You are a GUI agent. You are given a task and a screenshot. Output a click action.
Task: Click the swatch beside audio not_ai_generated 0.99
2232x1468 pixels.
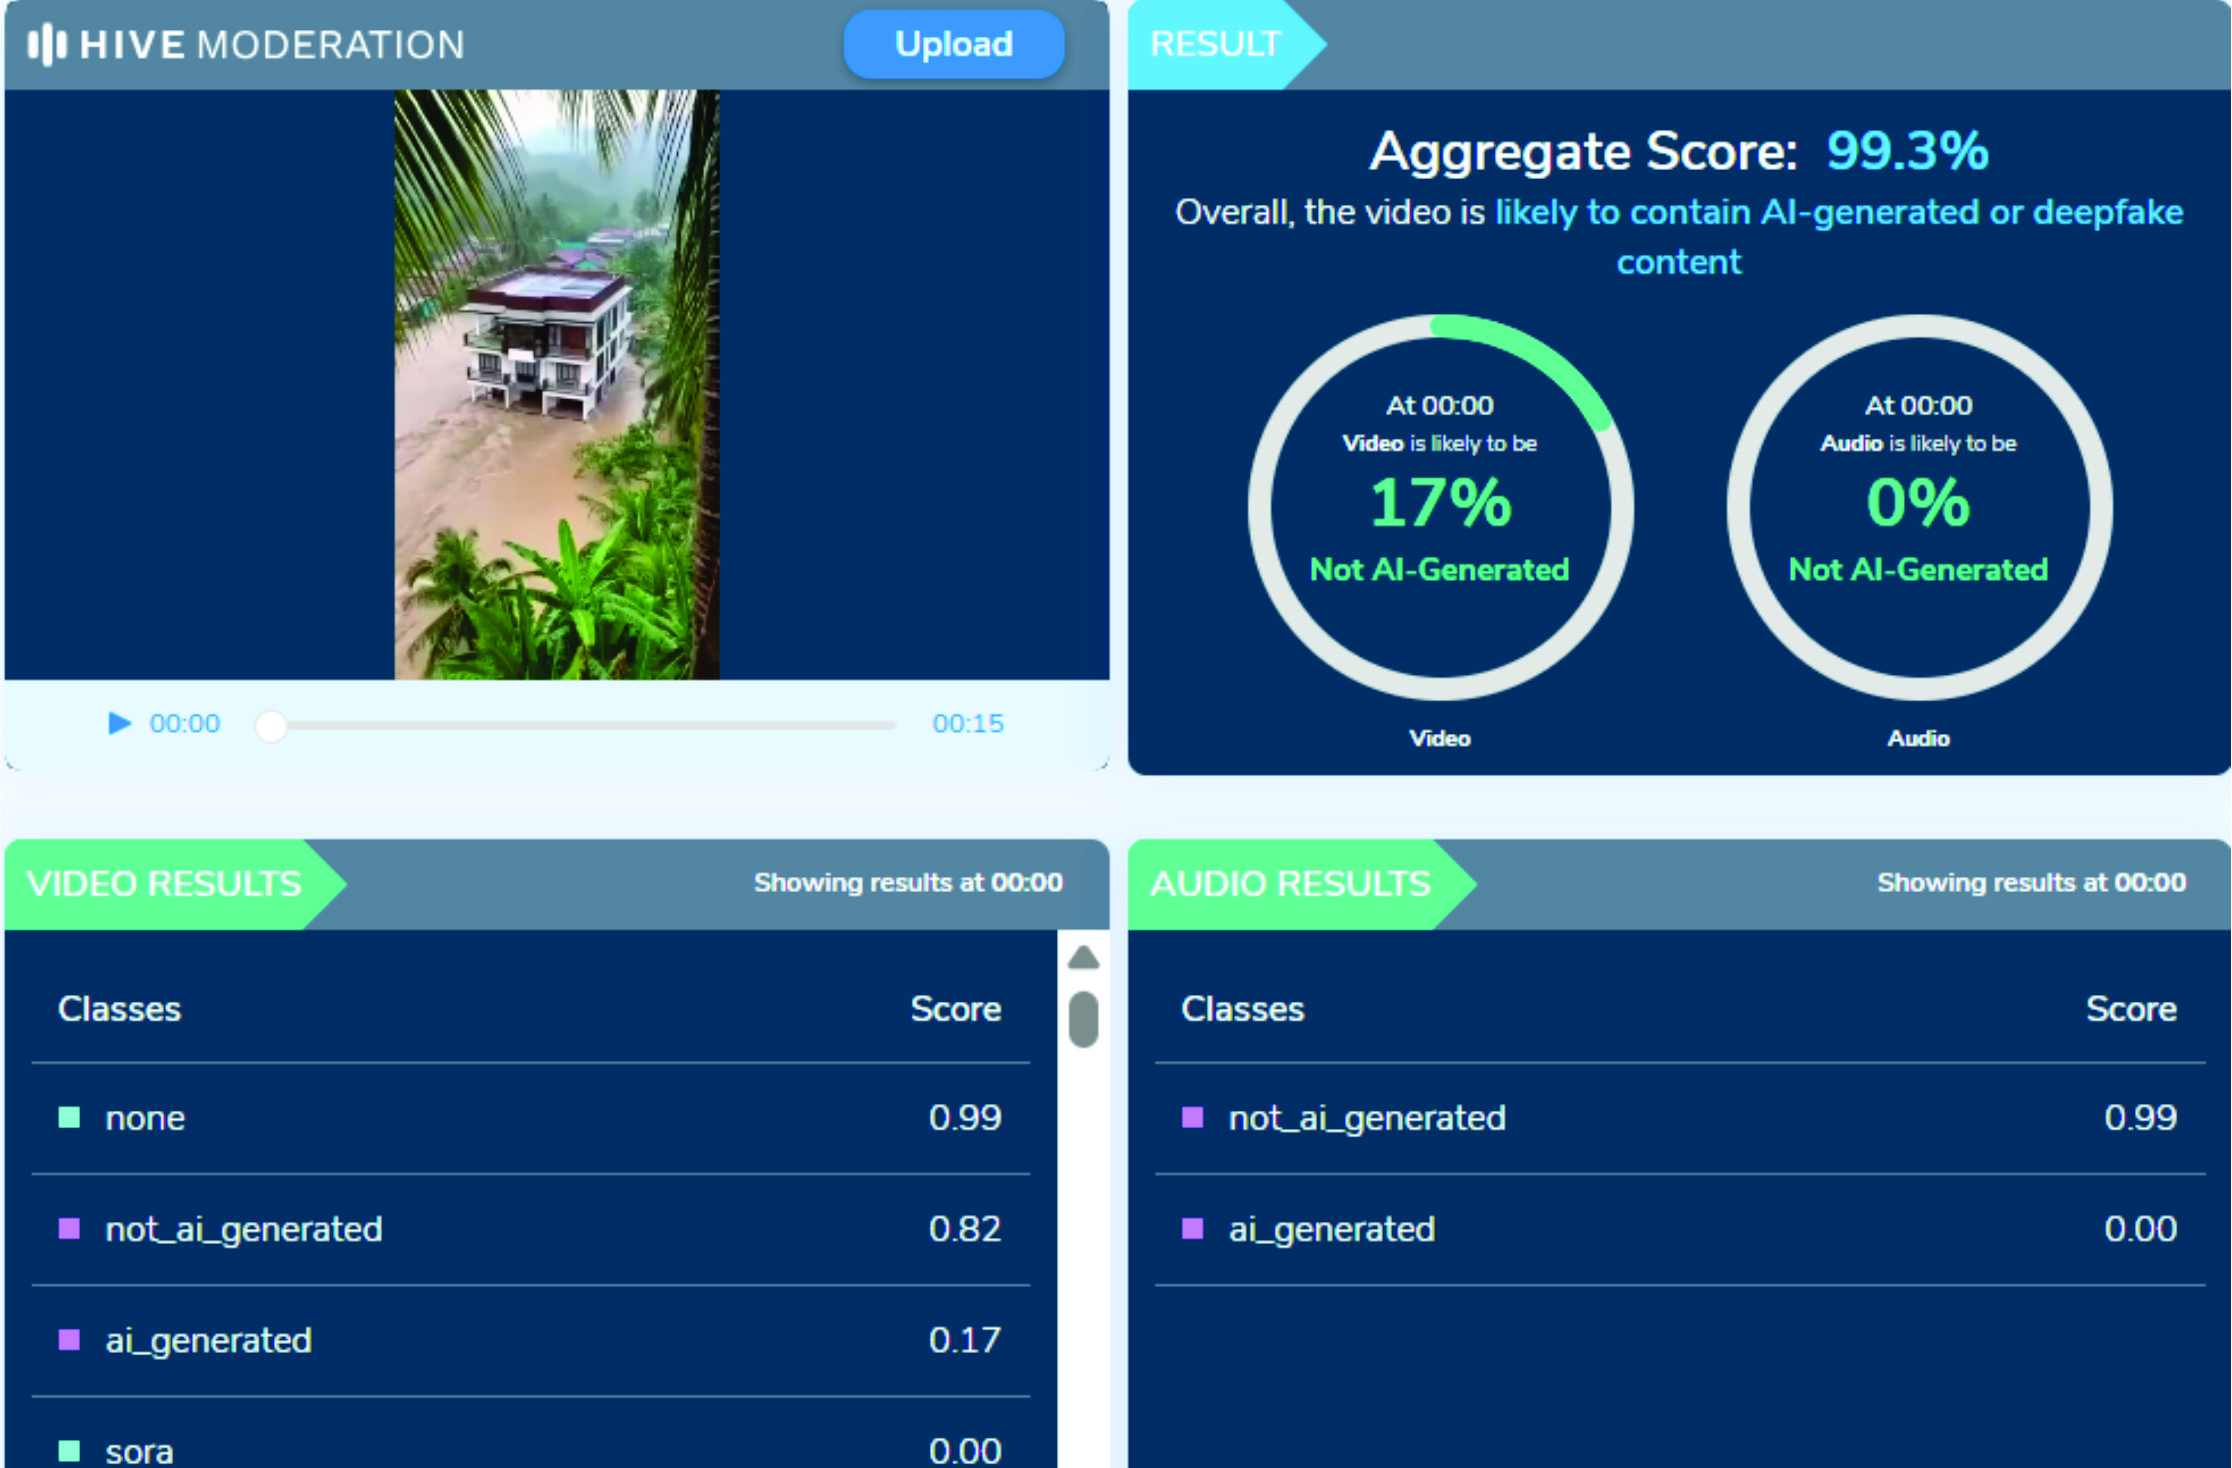tap(1192, 1117)
